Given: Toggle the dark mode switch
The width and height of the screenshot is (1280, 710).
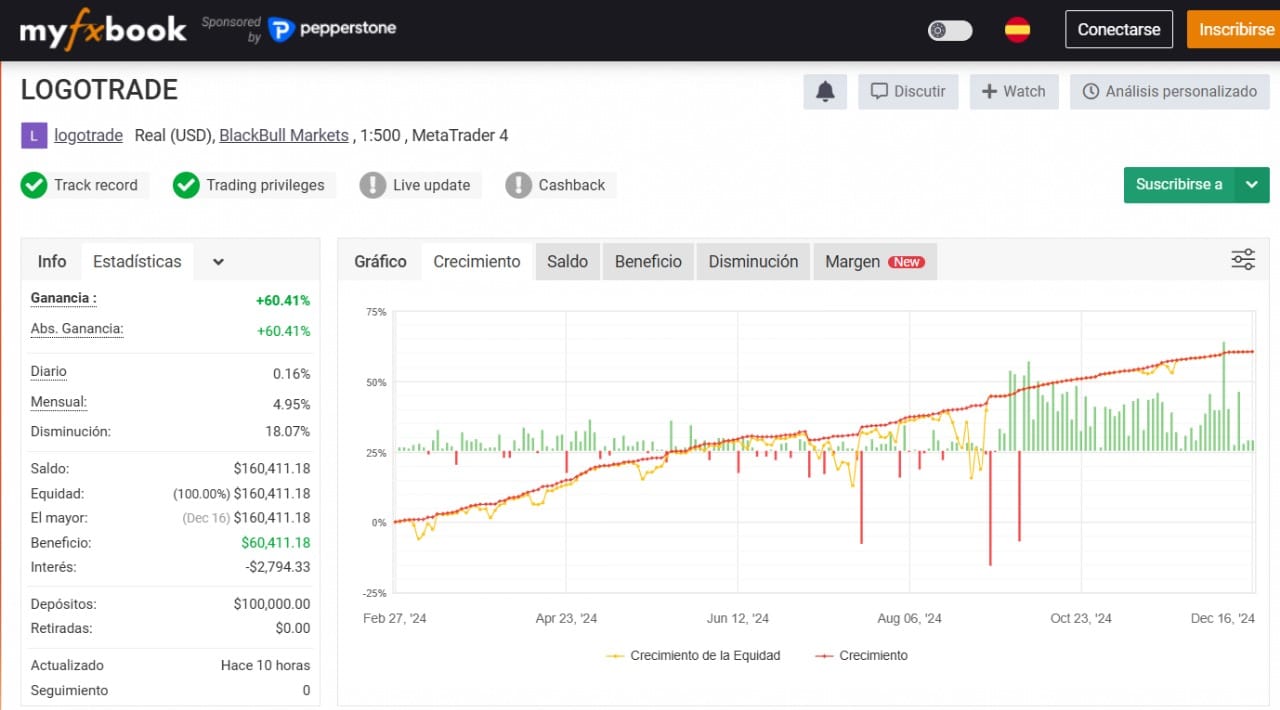Looking at the screenshot, I should [949, 30].
